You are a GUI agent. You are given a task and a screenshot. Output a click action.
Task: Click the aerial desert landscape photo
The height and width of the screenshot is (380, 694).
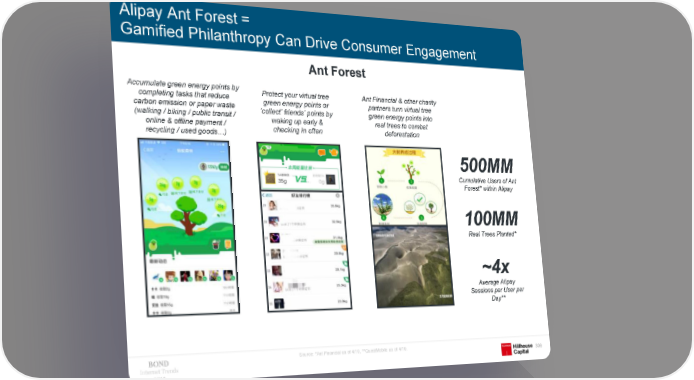click(413, 265)
